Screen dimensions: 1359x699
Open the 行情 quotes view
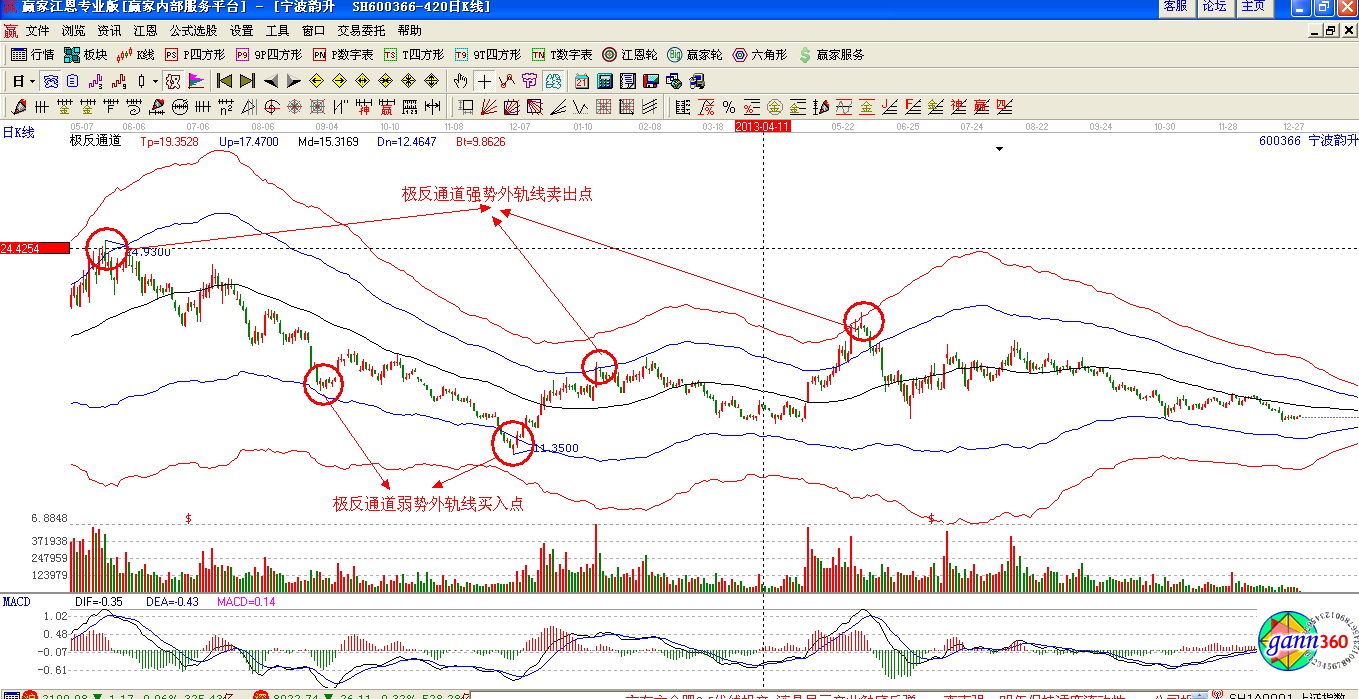(32, 55)
